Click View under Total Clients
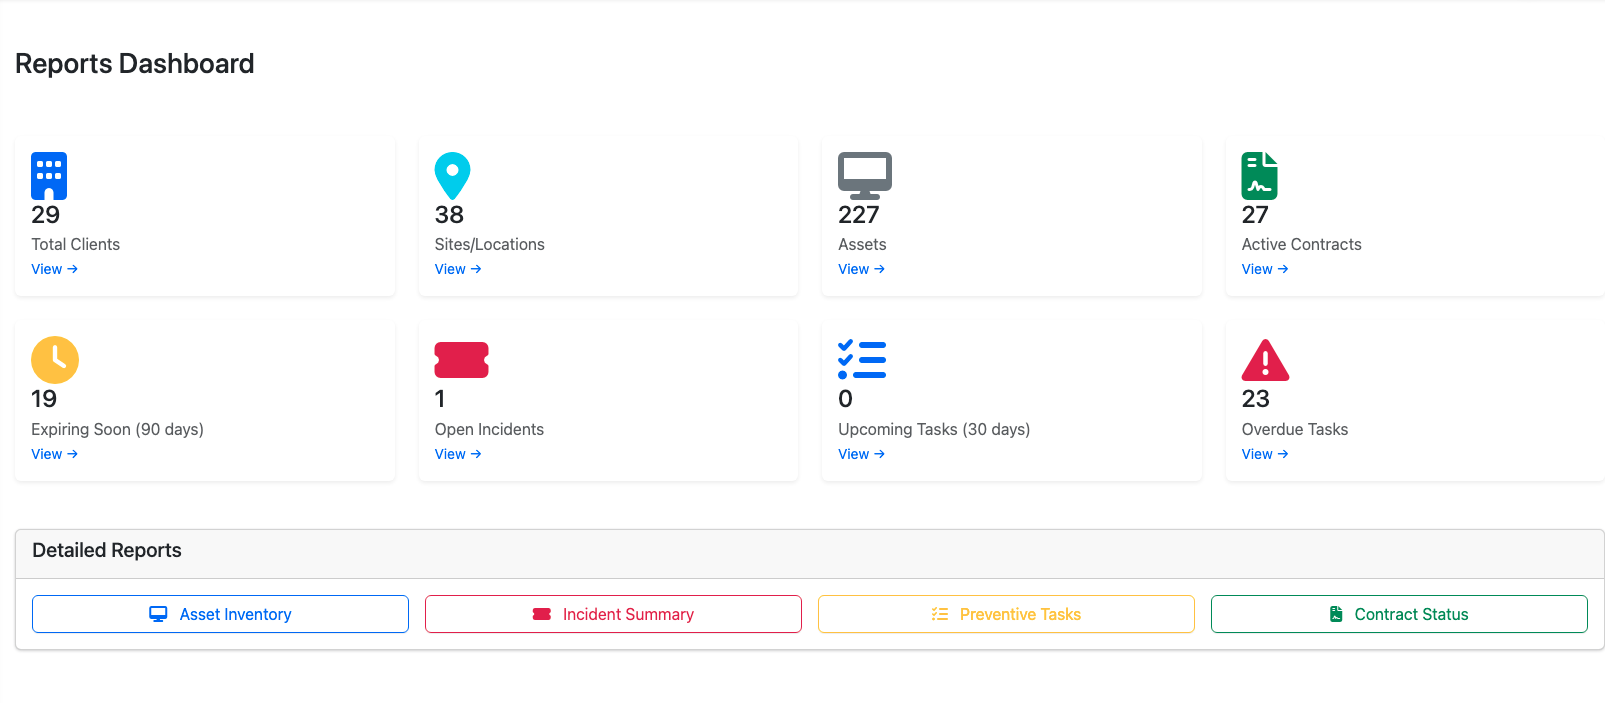The width and height of the screenshot is (1605, 703). 54,268
